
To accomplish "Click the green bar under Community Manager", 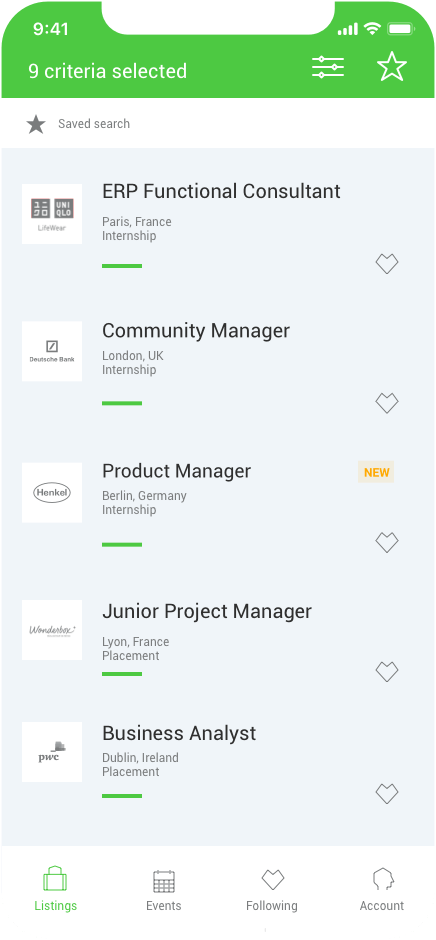I will click(122, 403).
